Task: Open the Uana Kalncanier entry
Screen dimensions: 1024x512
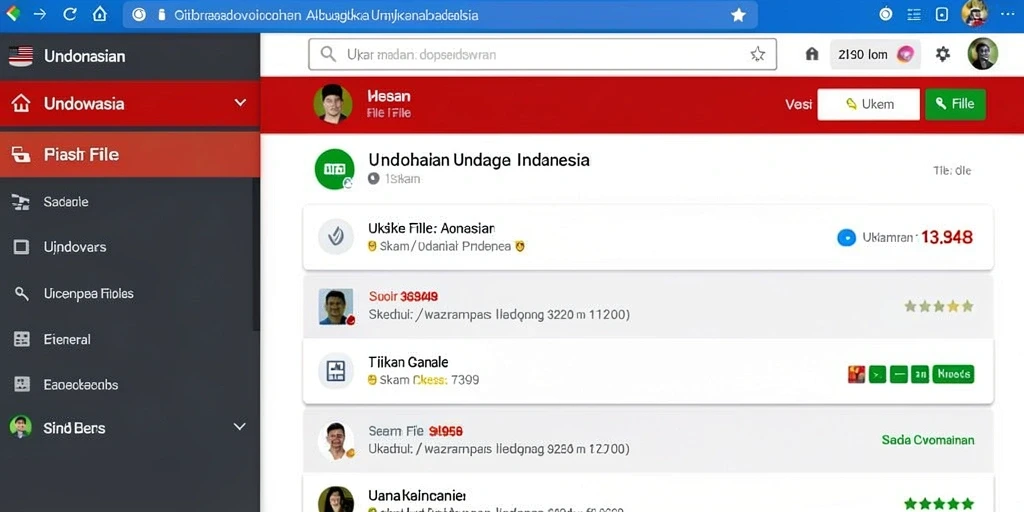Action: pos(648,493)
